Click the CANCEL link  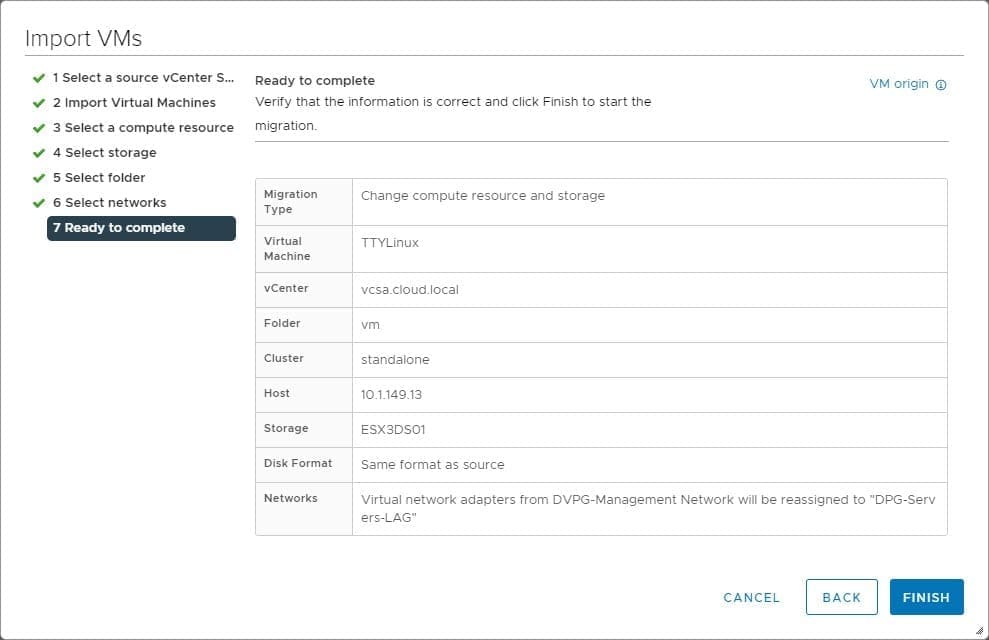[751, 597]
